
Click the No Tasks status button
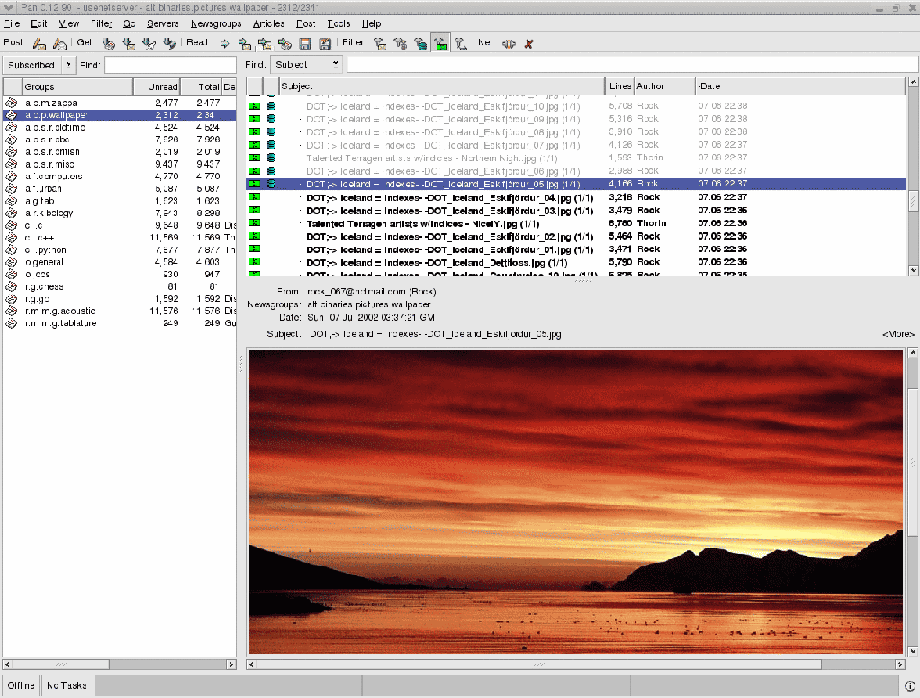pos(67,686)
